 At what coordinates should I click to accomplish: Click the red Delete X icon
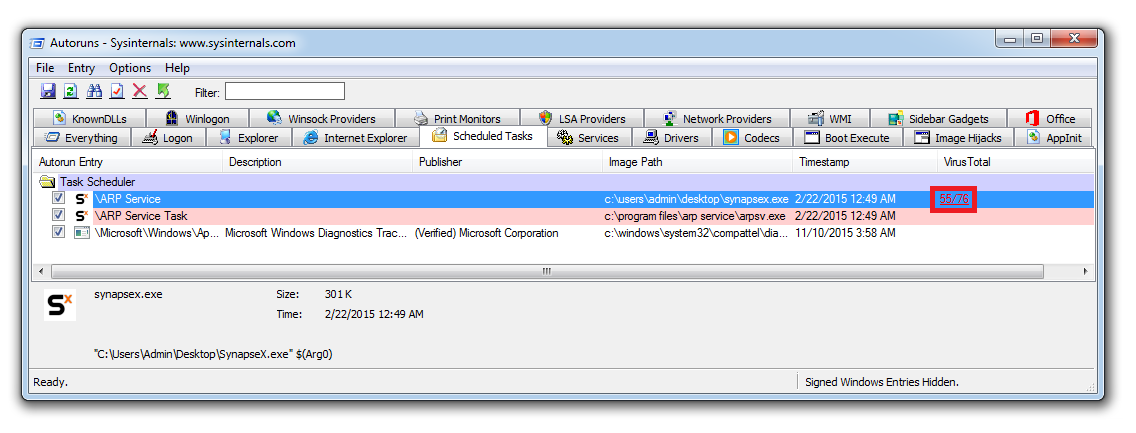[140, 91]
